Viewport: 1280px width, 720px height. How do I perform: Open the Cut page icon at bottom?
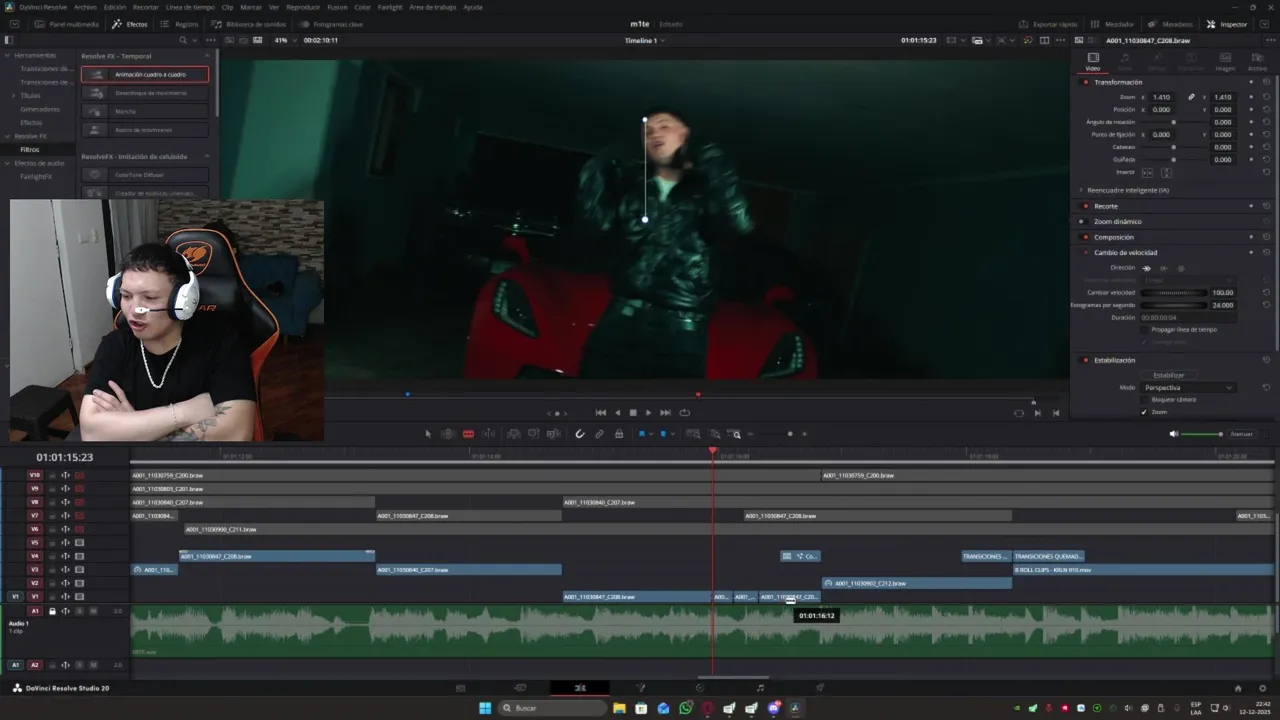(x=520, y=688)
